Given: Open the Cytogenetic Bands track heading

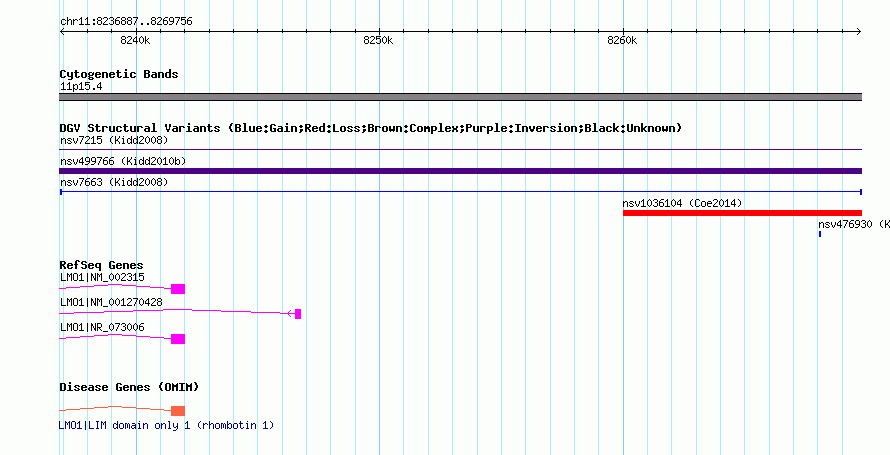Looking at the screenshot, I should [119, 74].
